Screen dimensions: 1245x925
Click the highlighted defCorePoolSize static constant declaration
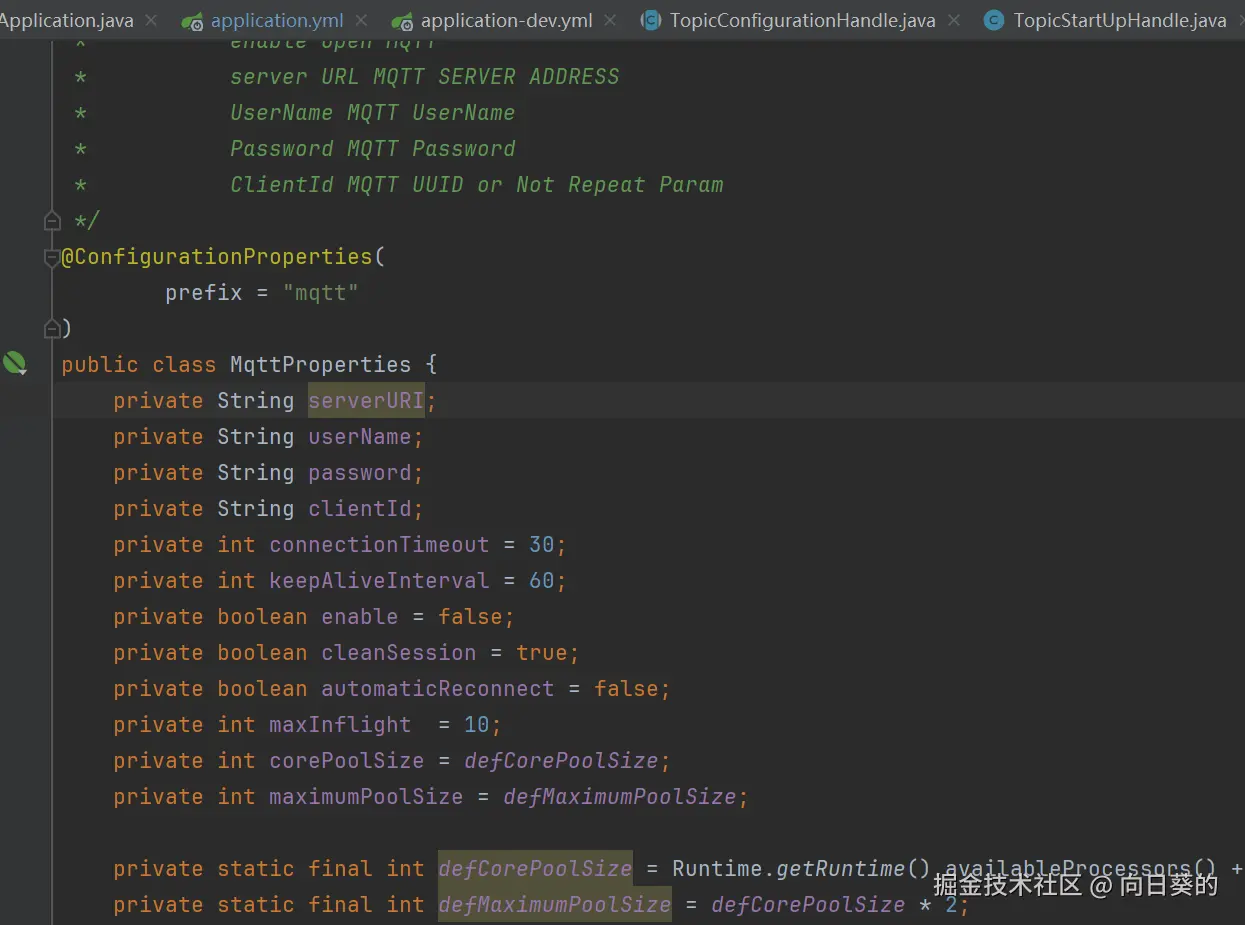pos(535,869)
